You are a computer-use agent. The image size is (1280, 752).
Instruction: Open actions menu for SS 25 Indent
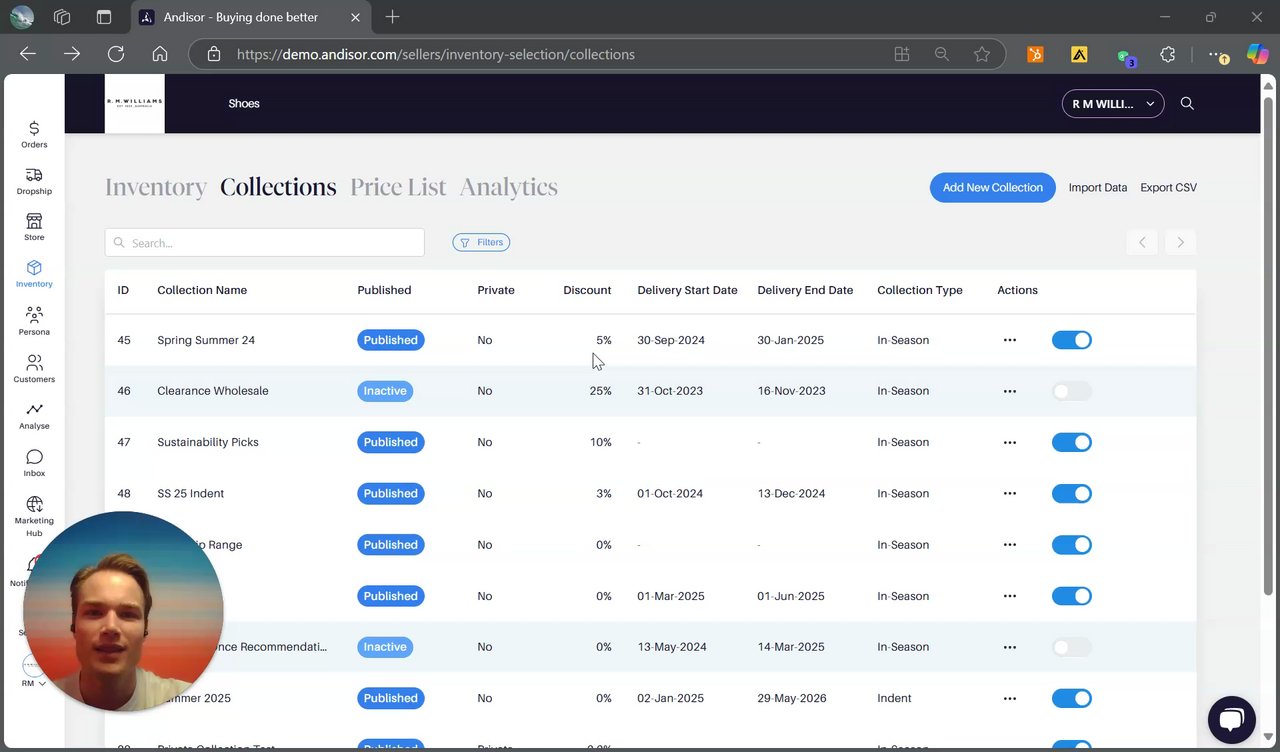1009,494
